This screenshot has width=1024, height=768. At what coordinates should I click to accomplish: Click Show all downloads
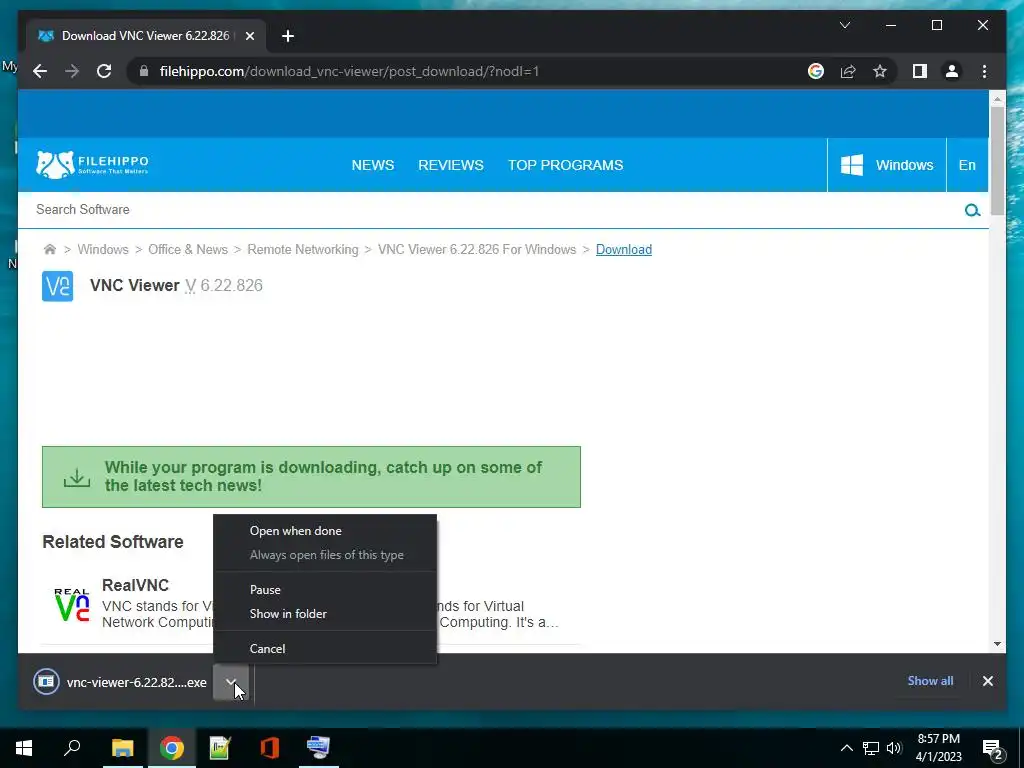pyautogui.click(x=930, y=681)
